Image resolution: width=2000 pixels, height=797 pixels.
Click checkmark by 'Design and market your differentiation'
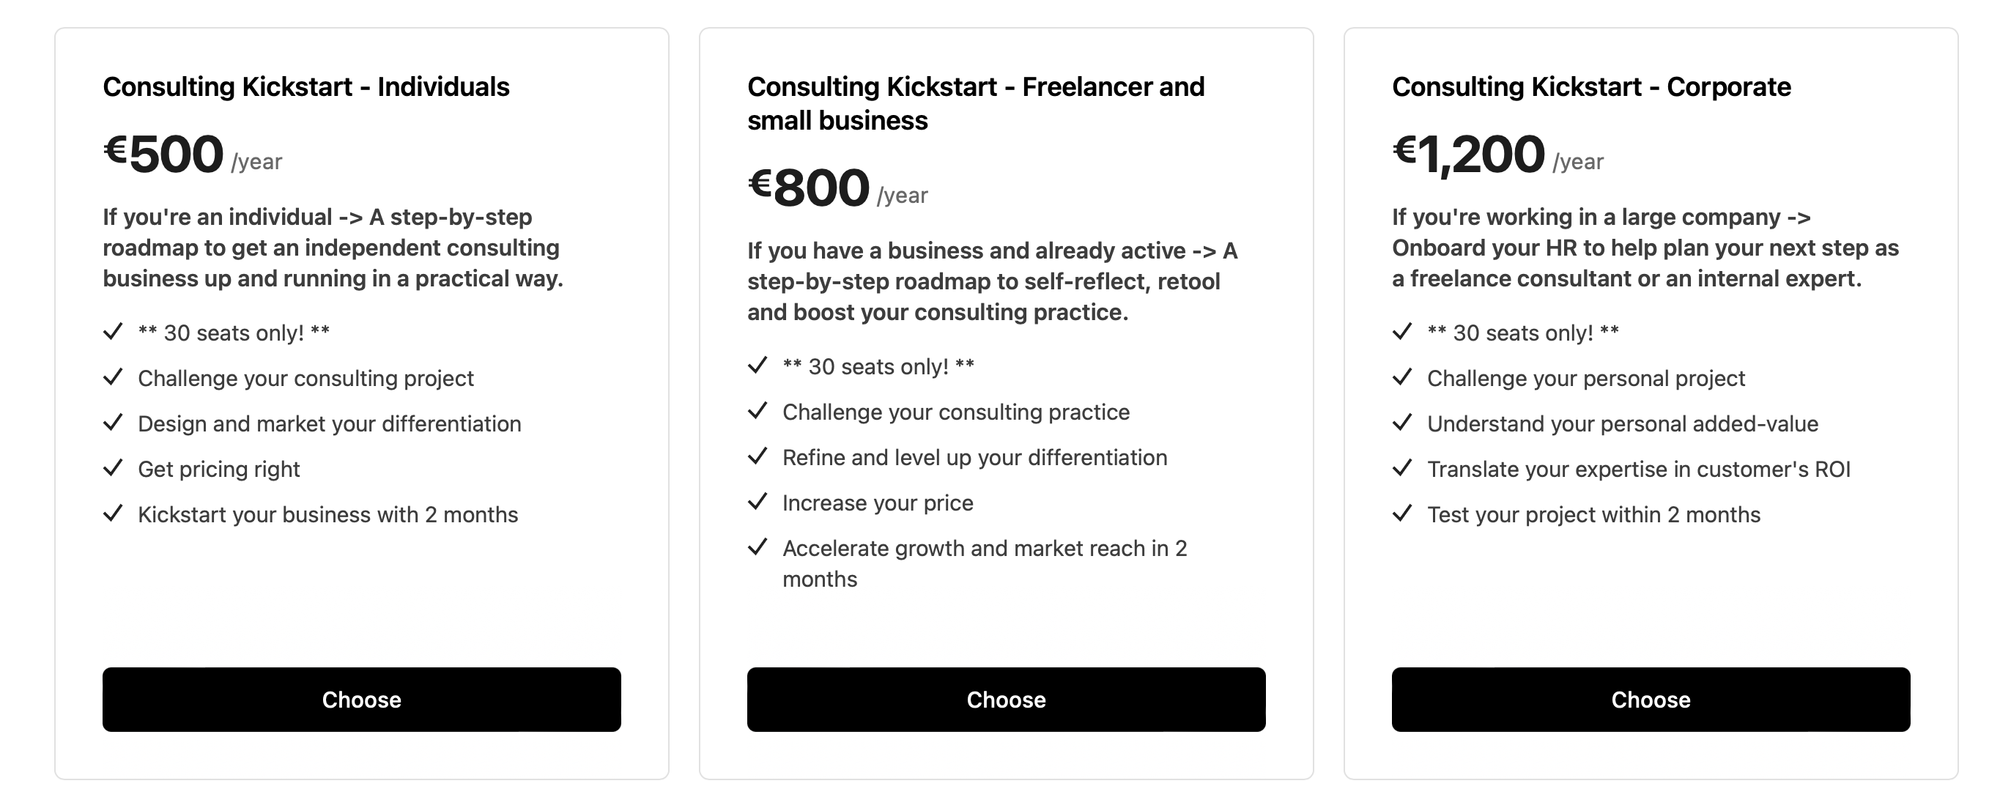113,423
